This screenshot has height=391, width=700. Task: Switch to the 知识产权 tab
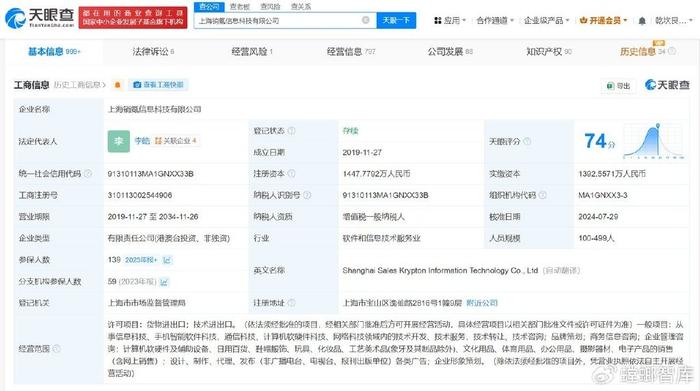(x=549, y=52)
